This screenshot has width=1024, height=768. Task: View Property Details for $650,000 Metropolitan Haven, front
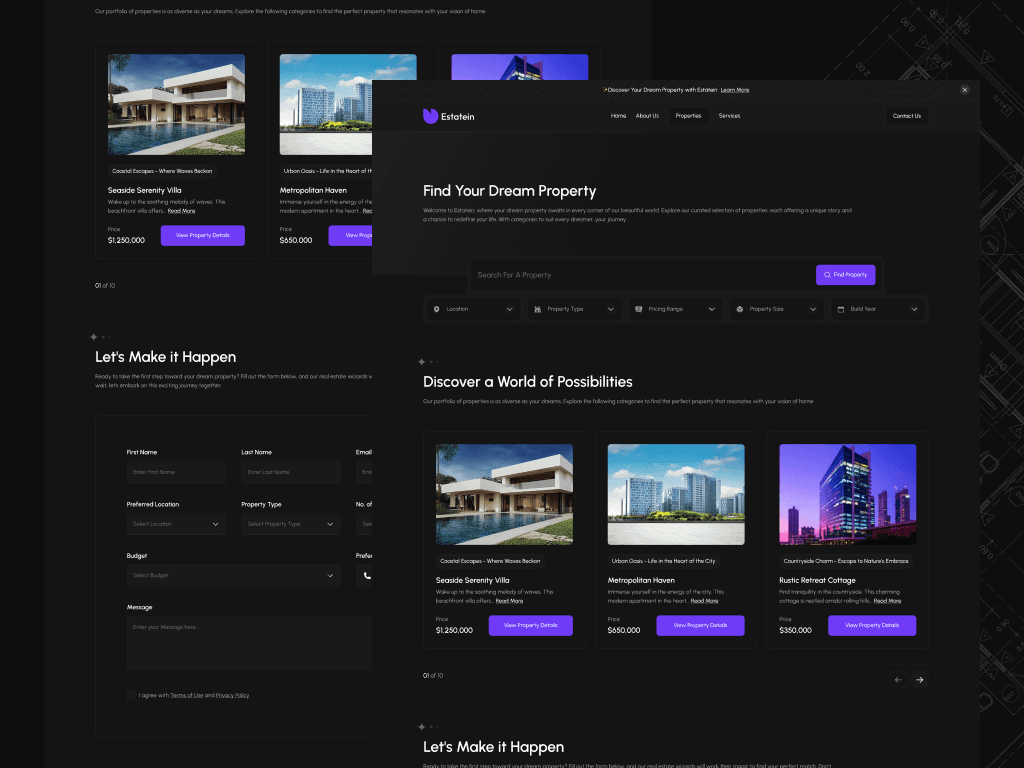pyautogui.click(x=700, y=625)
